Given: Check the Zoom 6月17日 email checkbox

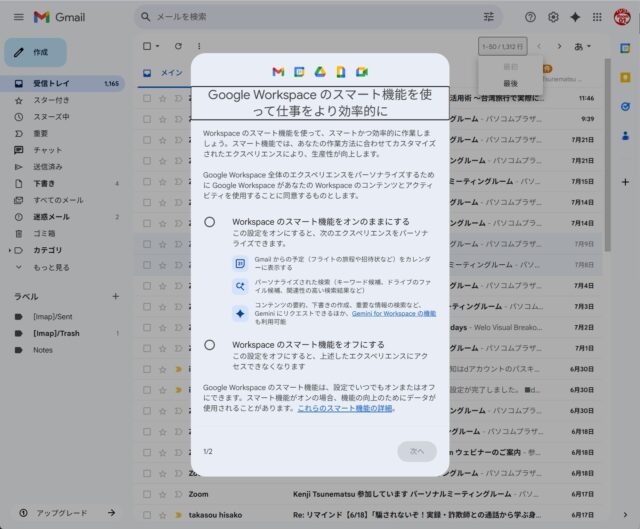Looking at the screenshot, I should [147, 494].
